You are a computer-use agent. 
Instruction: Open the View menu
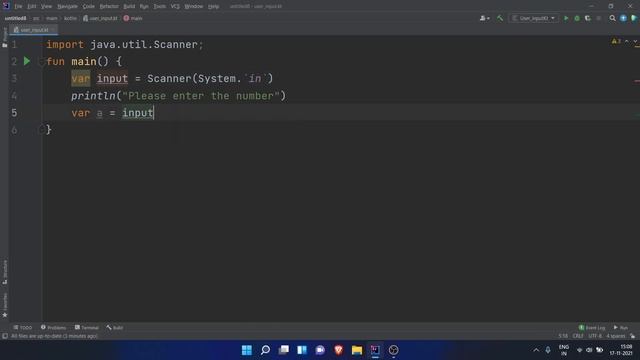point(46,7)
